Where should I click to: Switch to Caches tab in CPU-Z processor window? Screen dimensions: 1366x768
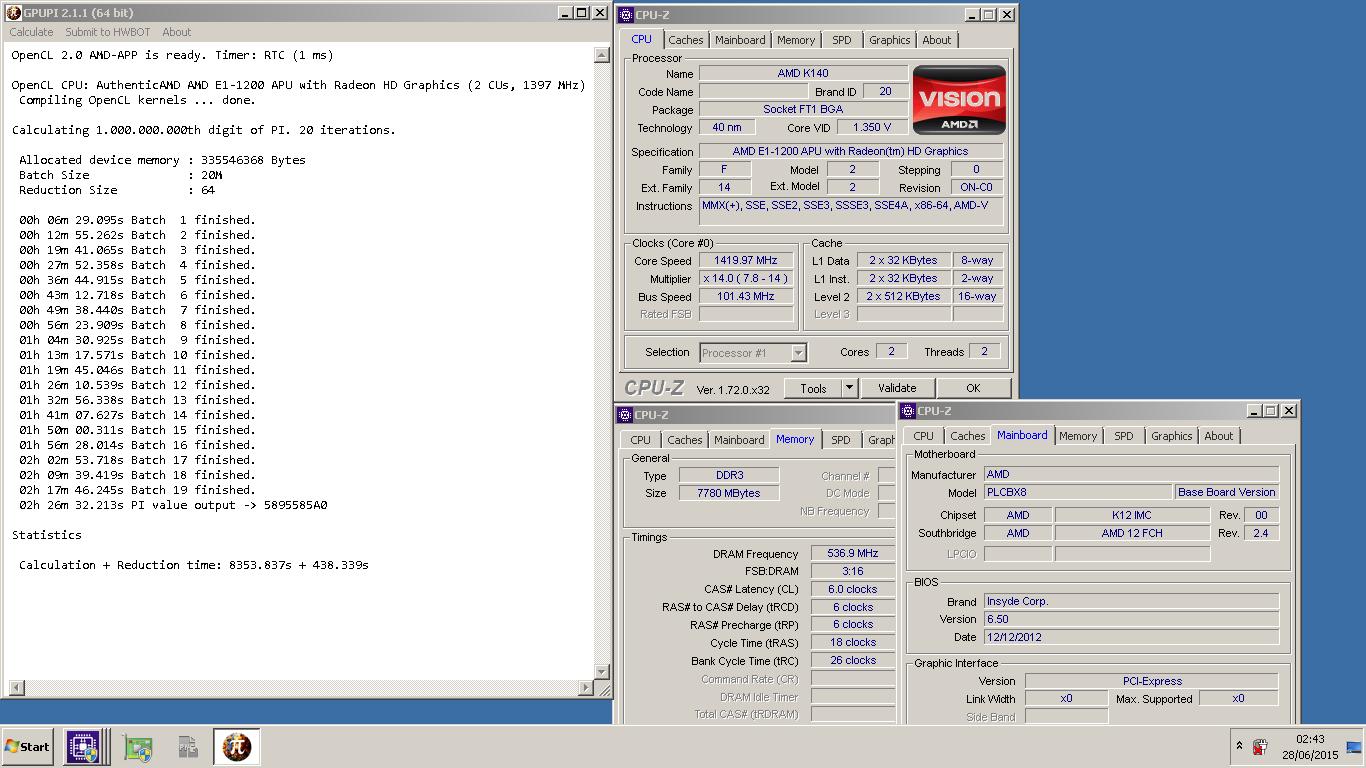[686, 40]
